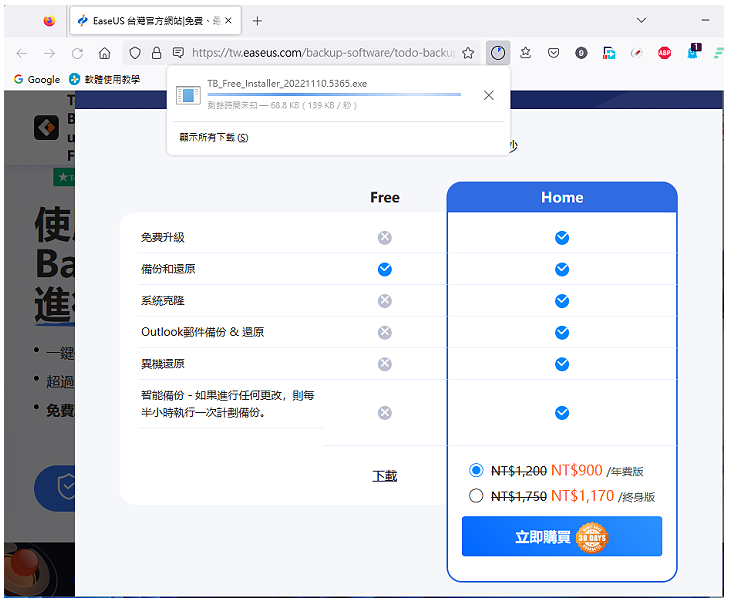Select the Free plan column header
Image resolution: width=730 pixels, height=604 pixels.
pos(385,197)
